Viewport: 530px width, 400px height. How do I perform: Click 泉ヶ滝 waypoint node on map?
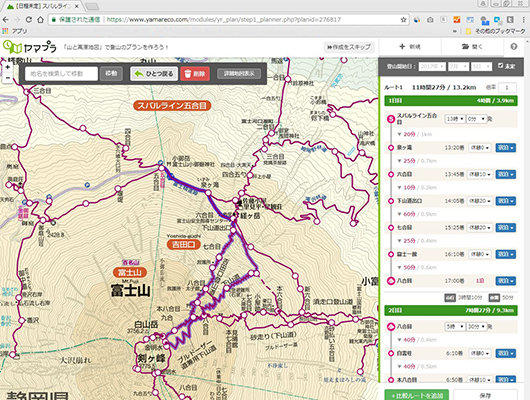[208, 193]
